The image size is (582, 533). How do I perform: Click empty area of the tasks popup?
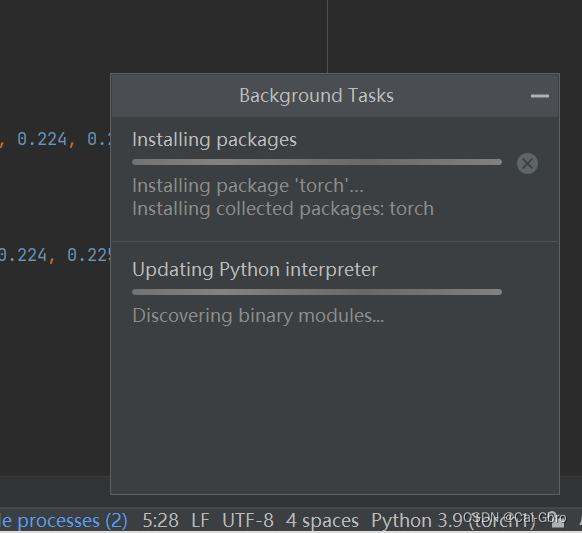(x=334, y=408)
